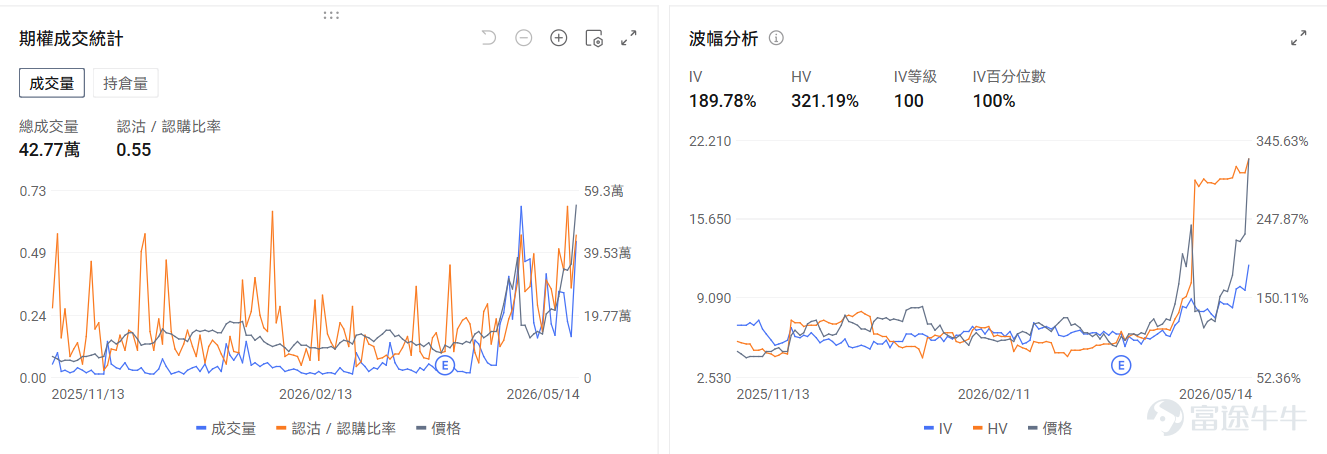Toggle the 價格 legend in 波幅分析 chart
The height and width of the screenshot is (454, 1327).
point(1048,428)
